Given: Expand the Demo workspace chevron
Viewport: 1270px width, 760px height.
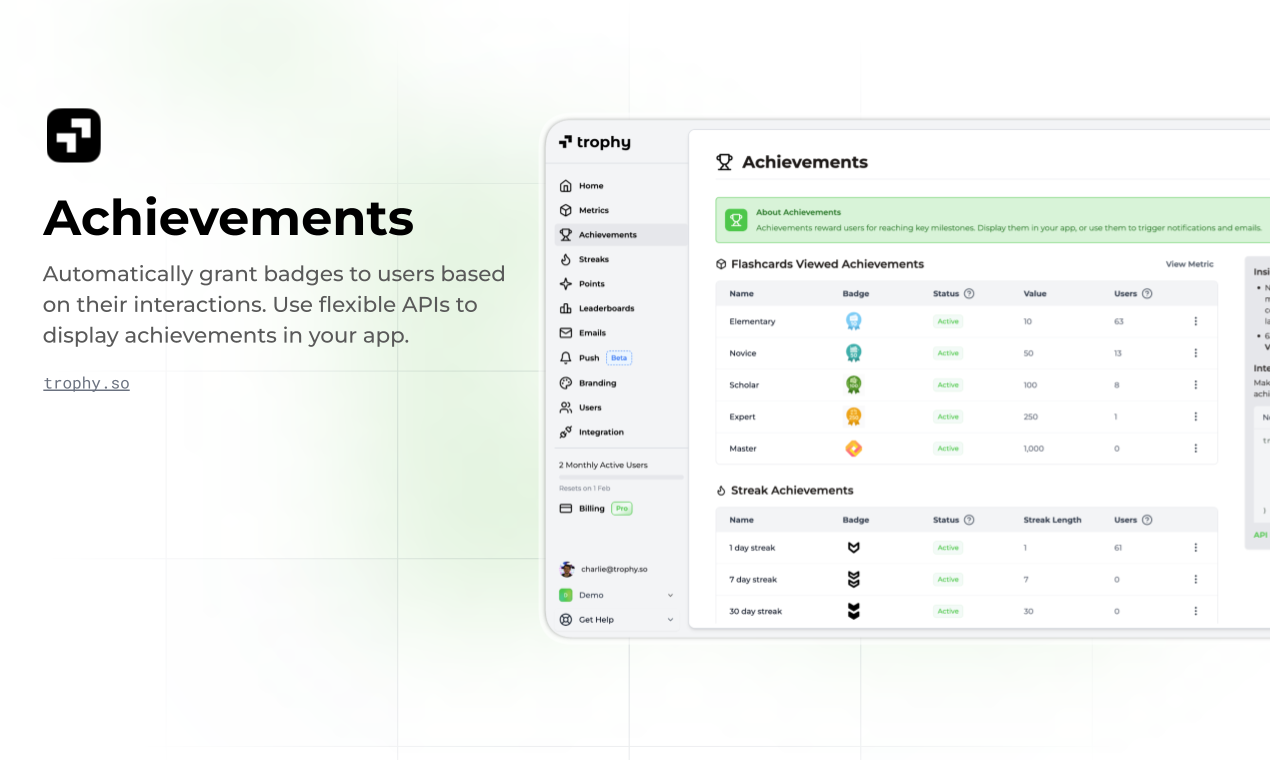Looking at the screenshot, I should [670, 595].
